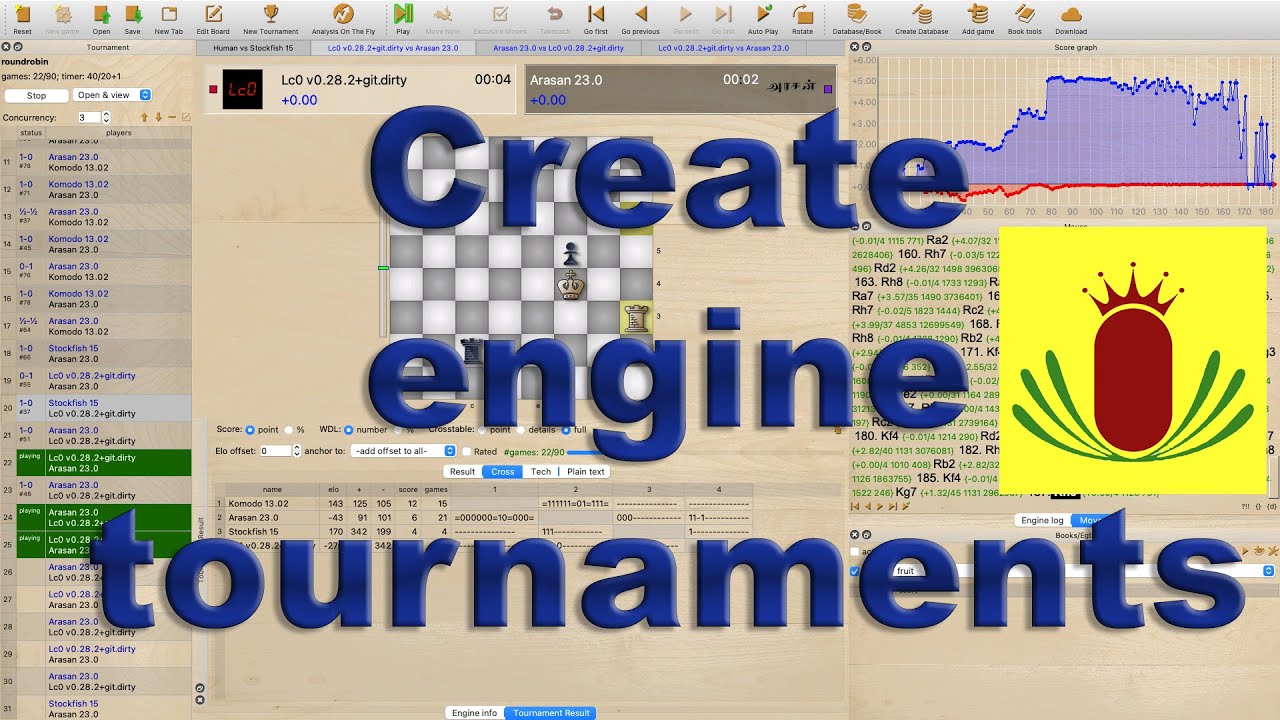Select Score point radio button
The height and width of the screenshot is (720, 1280).
(x=250, y=429)
